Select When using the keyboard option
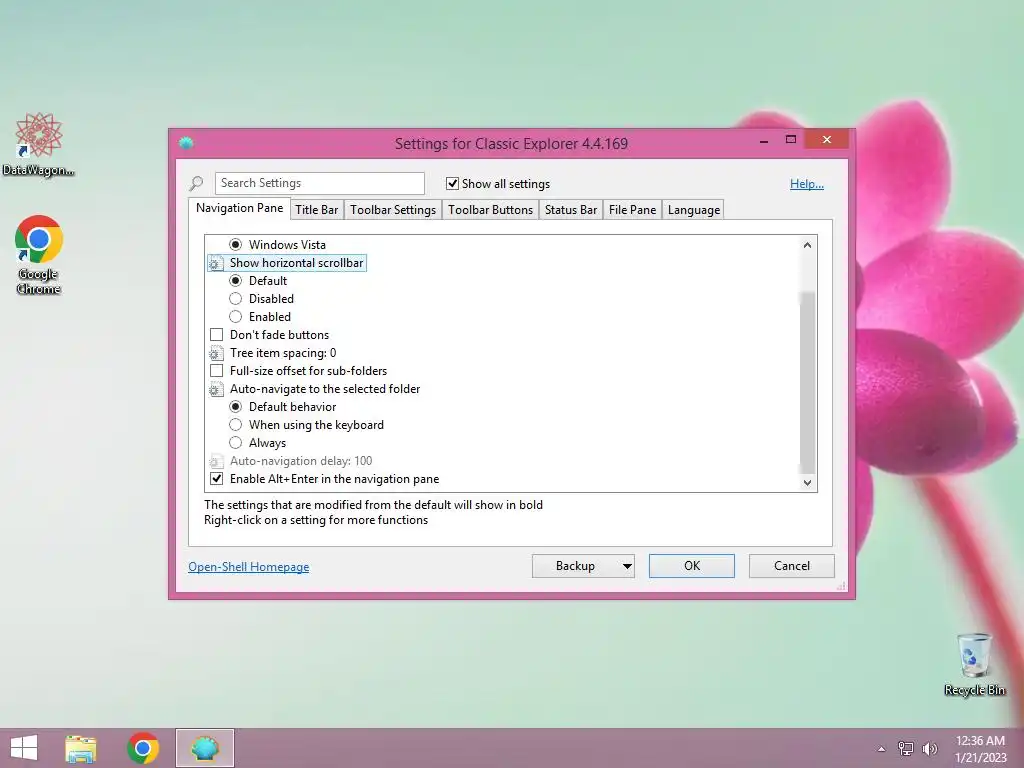Screen dimensions: 1024x768 point(236,425)
